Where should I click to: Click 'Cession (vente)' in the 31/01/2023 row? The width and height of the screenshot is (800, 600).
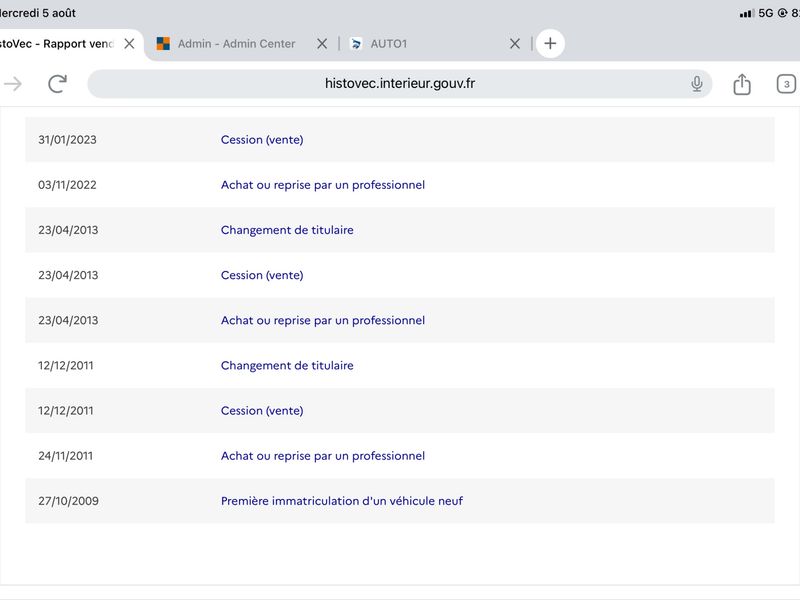point(262,140)
